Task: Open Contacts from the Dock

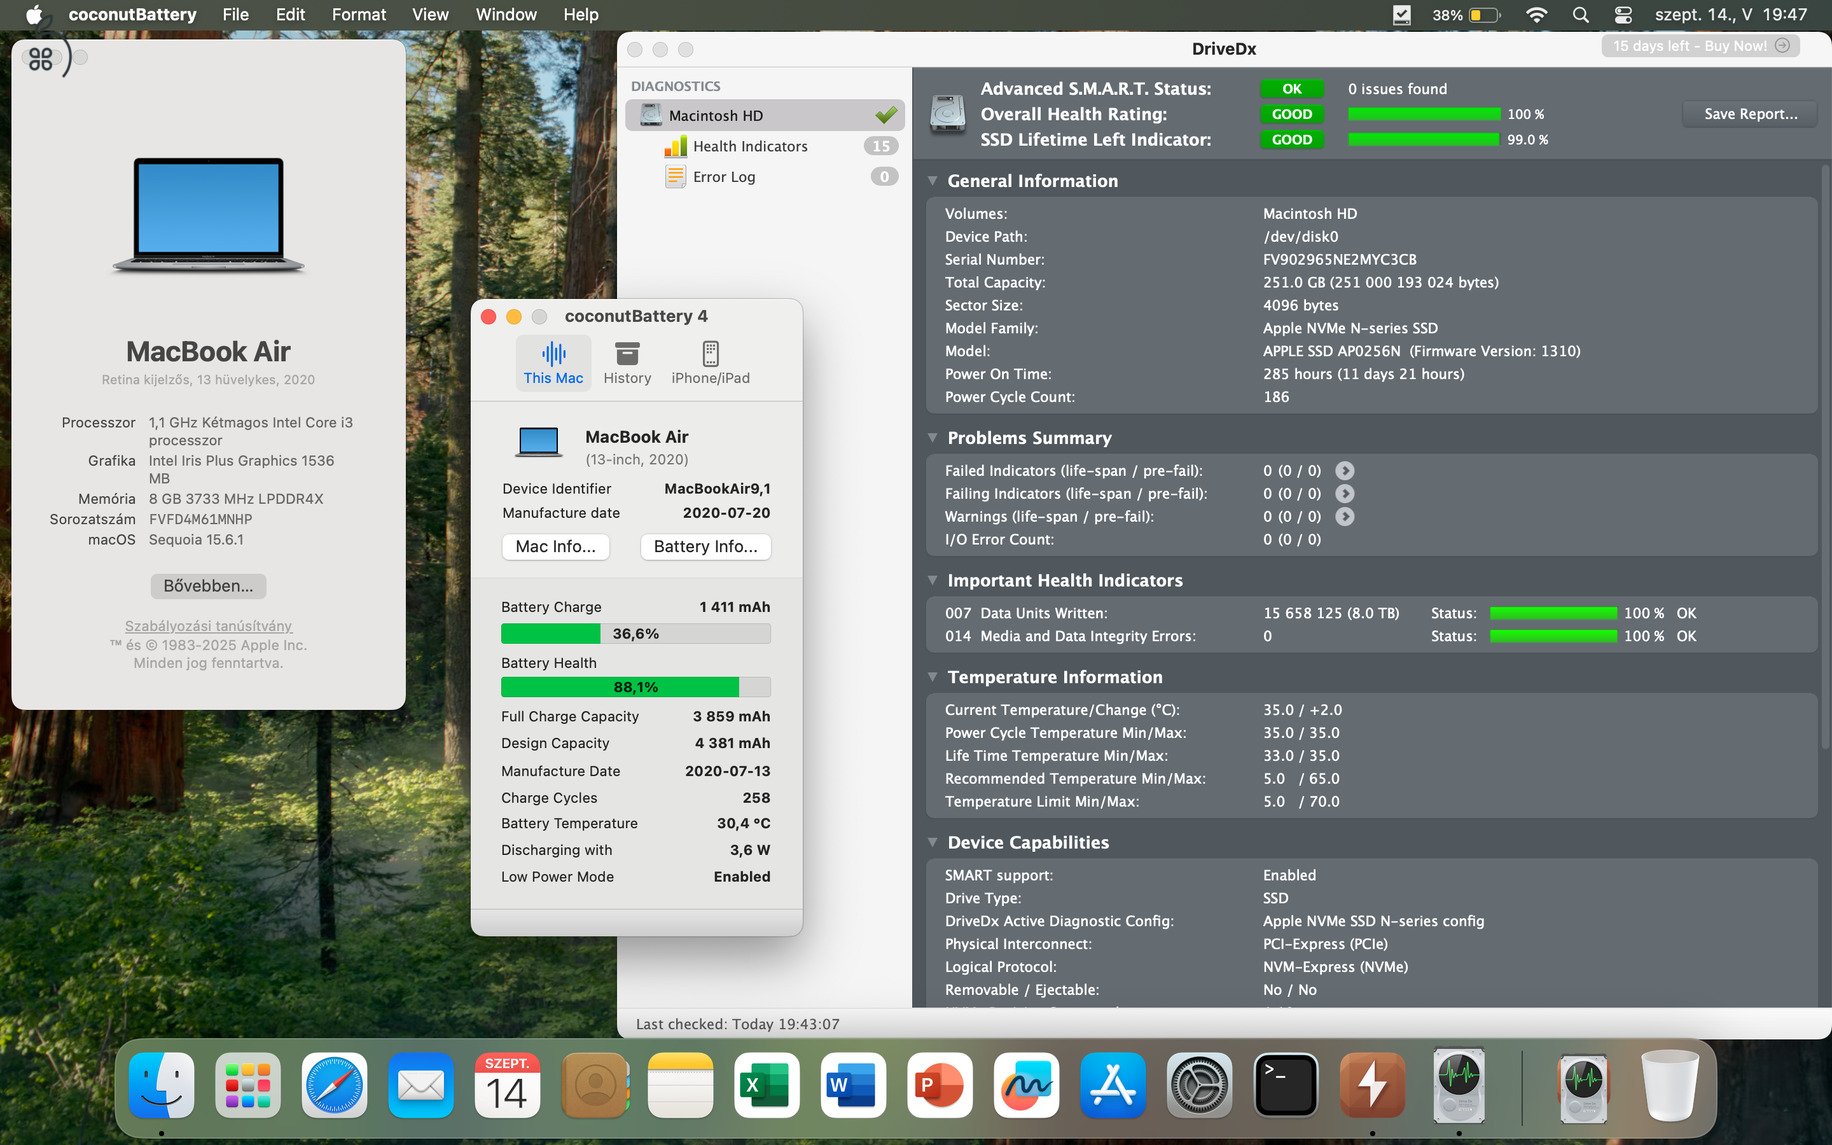Action: coord(594,1086)
